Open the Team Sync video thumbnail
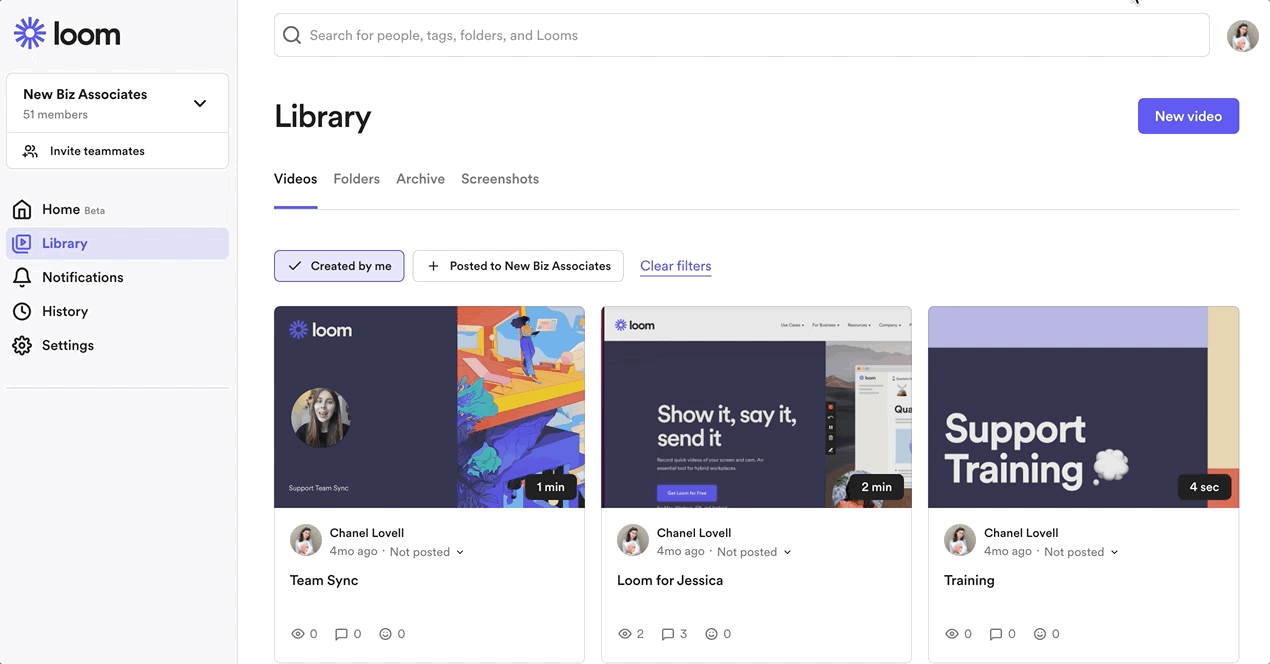1270x664 pixels. click(429, 407)
